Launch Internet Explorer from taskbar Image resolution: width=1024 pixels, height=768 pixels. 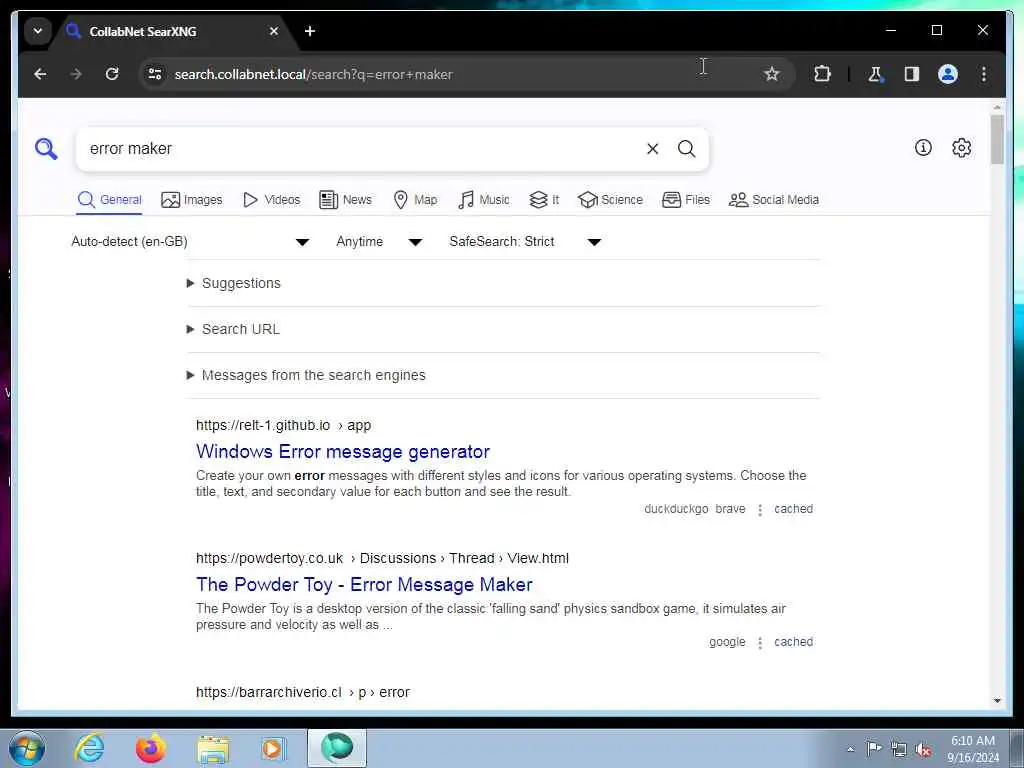(x=89, y=748)
